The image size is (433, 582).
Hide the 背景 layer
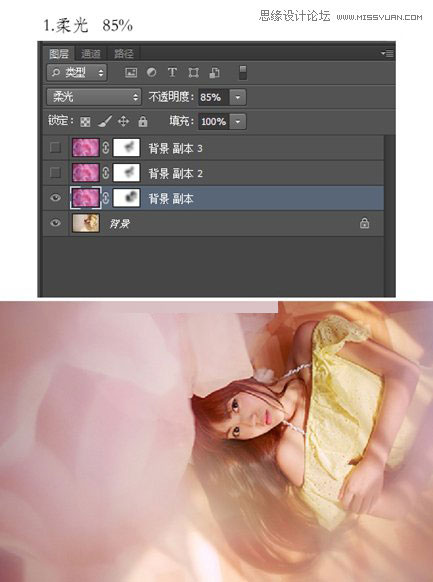(x=55, y=223)
